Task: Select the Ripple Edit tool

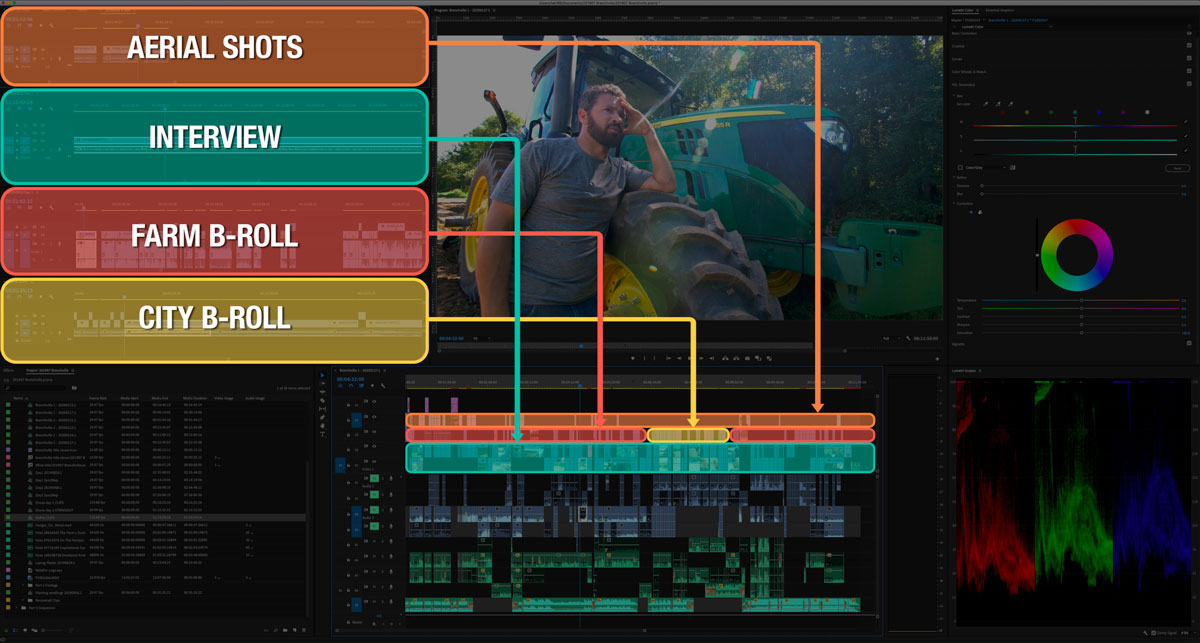Action: coord(322,392)
